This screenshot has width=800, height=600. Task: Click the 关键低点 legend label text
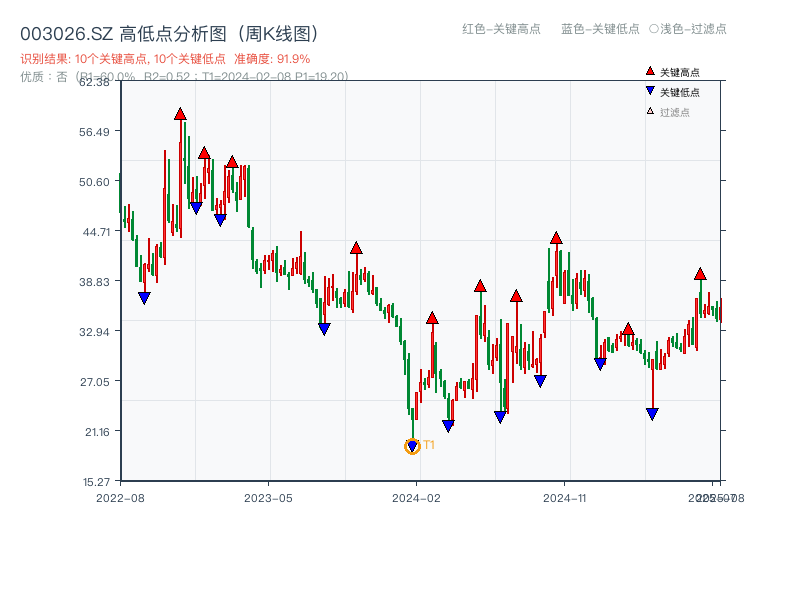[680, 92]
